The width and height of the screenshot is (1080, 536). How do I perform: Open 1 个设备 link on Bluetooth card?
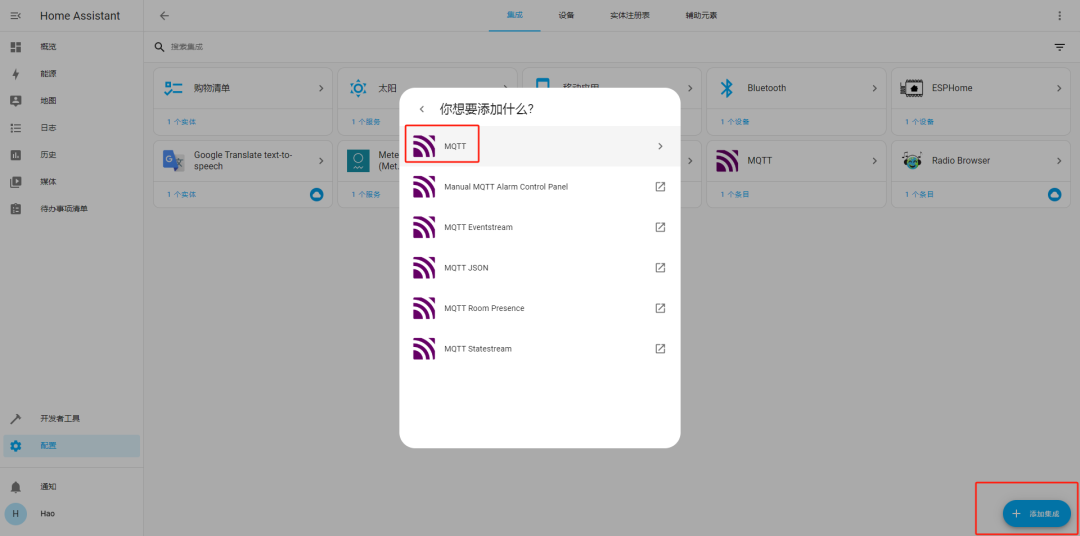[x=735, y=122]
